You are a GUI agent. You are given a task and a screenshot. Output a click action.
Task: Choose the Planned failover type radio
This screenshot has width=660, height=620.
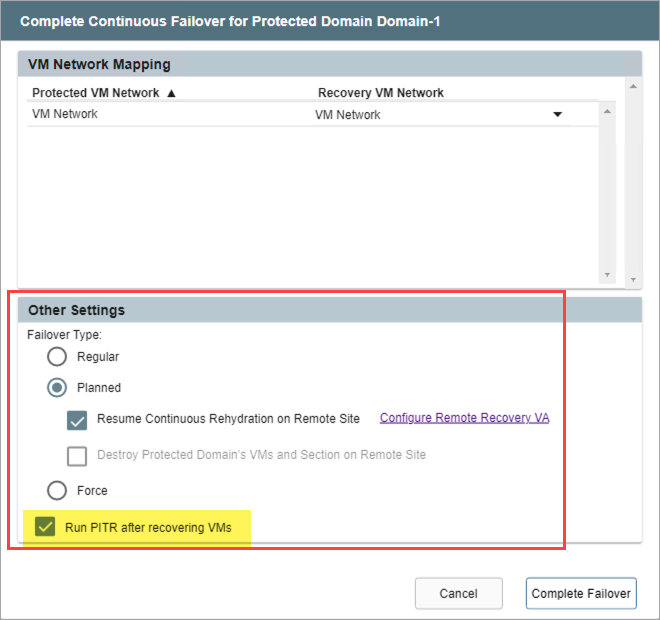tap(57, 388)
